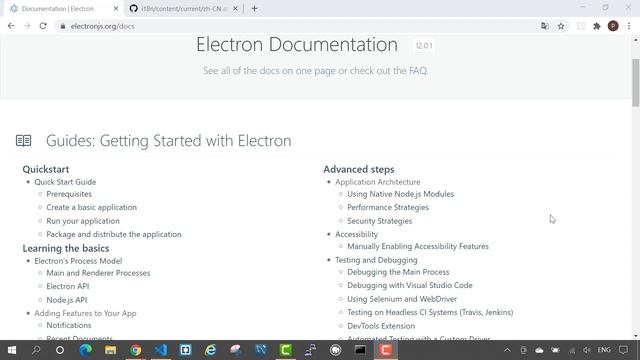Open the Security Strategies link

pos(380,221)
